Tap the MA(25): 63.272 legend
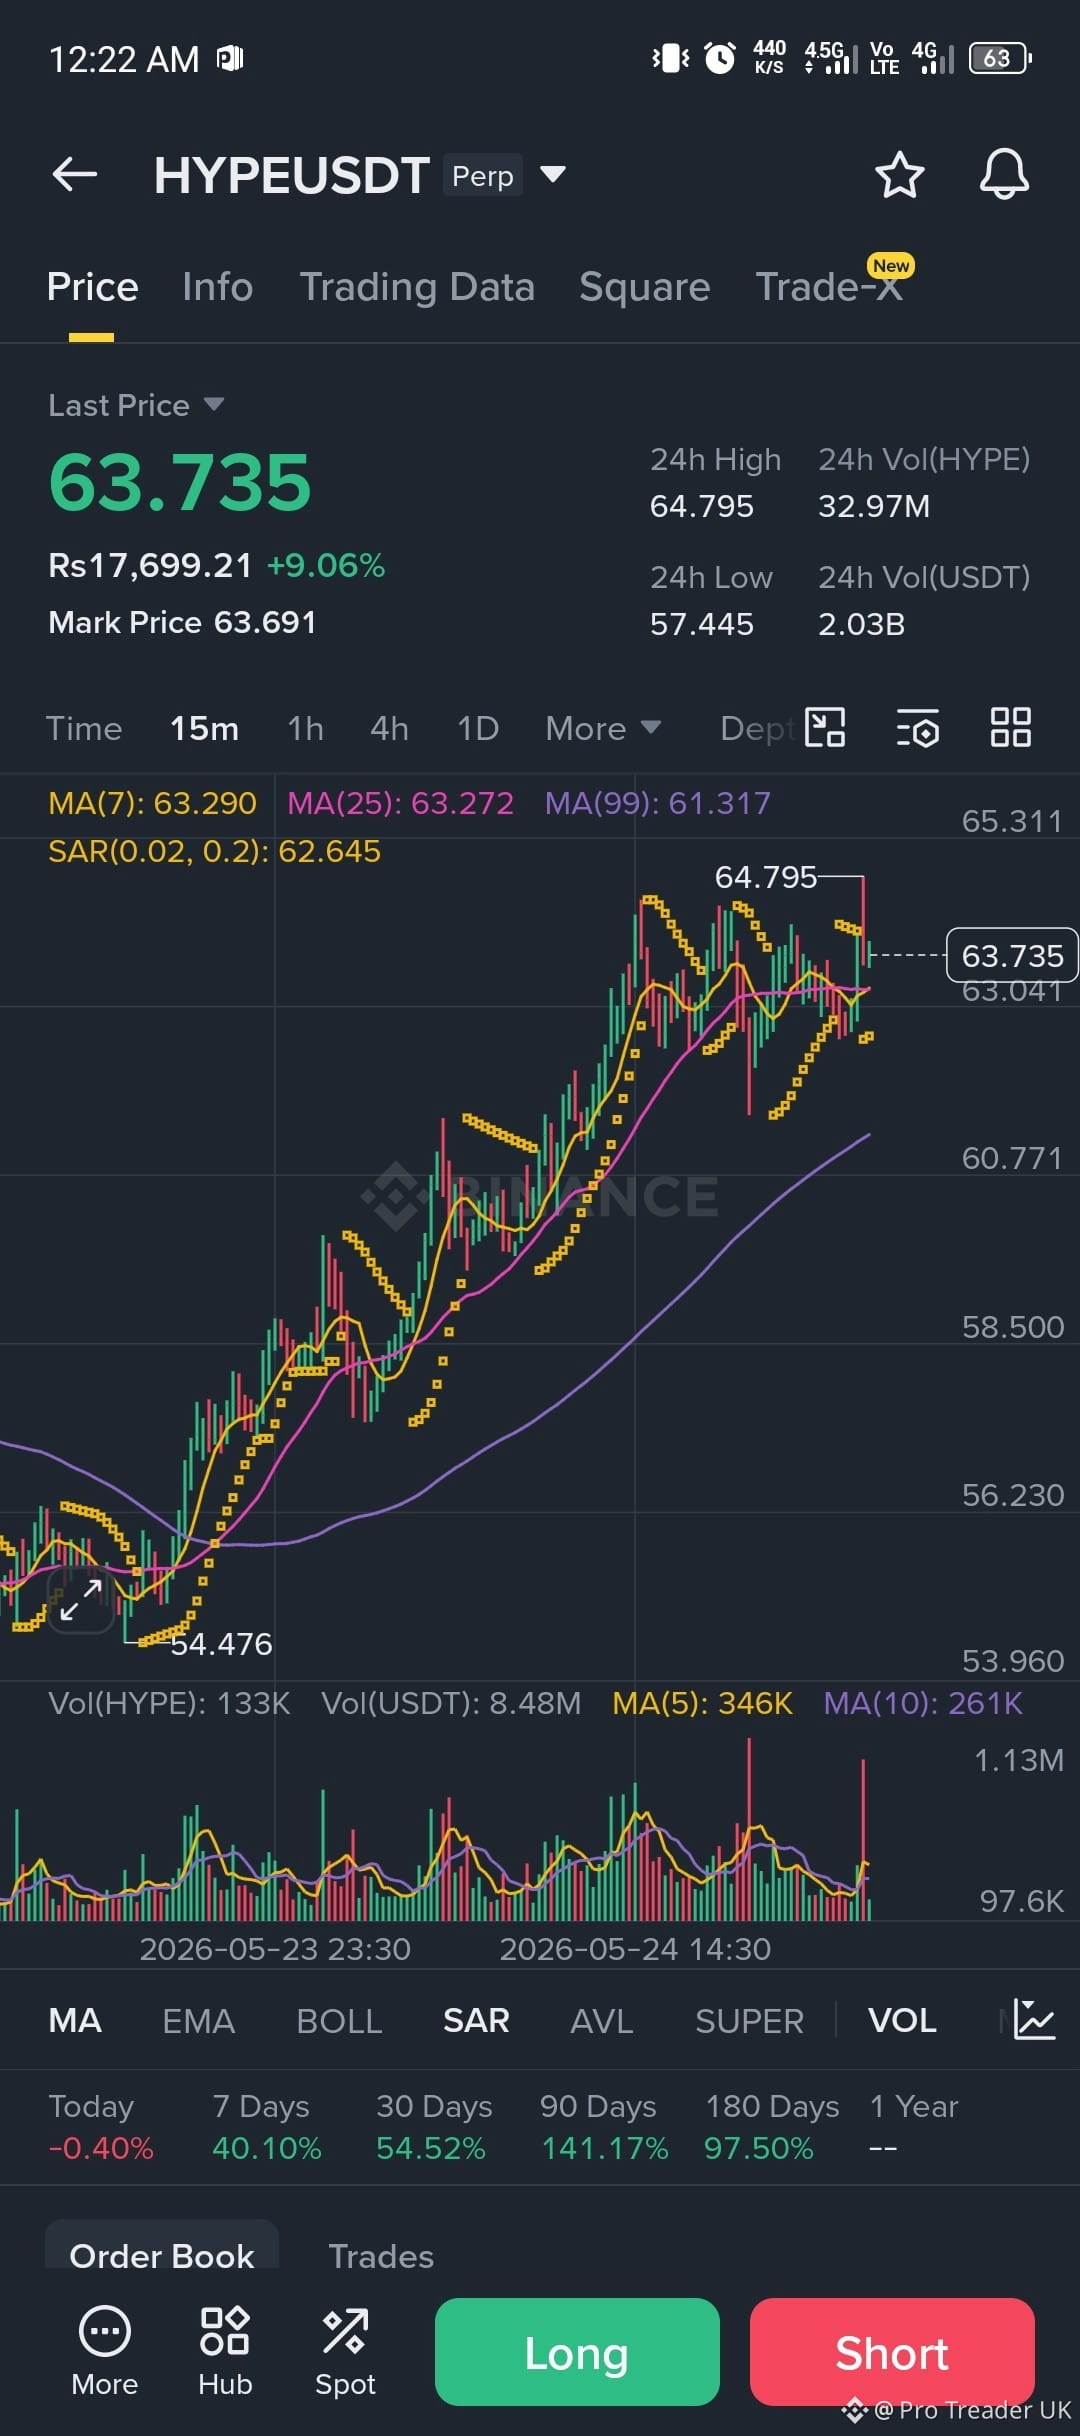The width and height of the screenshot is (1080, 2436). [400, 803]
